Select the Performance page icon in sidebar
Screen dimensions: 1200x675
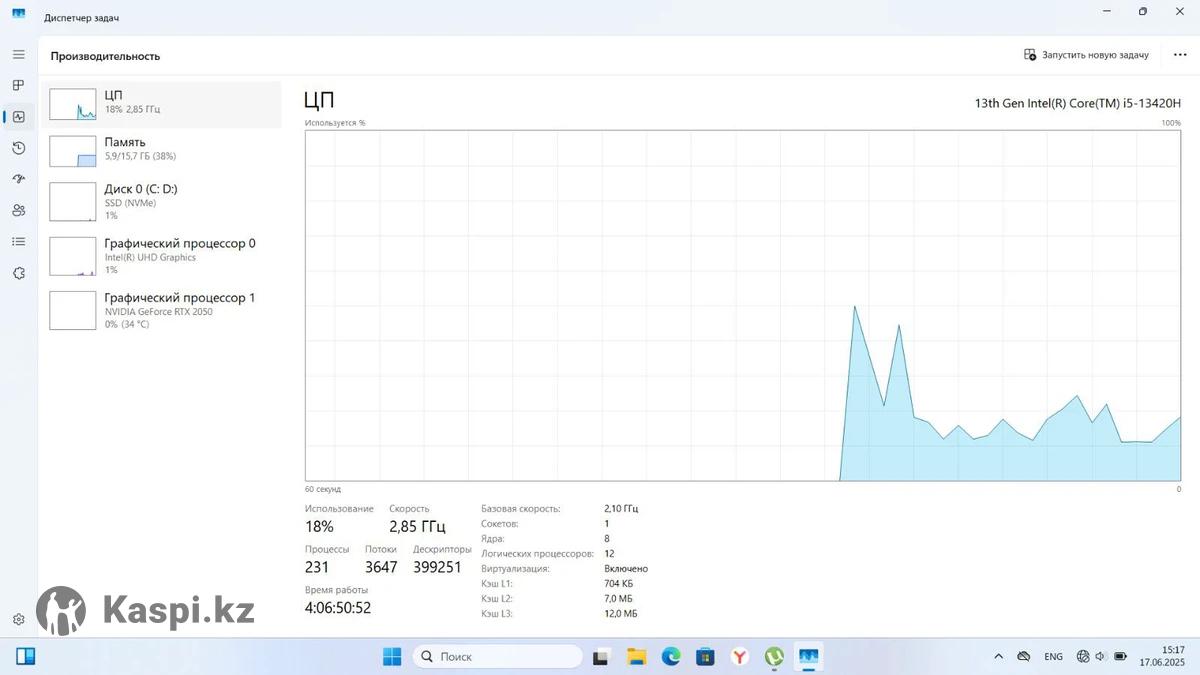pos(18,117)
